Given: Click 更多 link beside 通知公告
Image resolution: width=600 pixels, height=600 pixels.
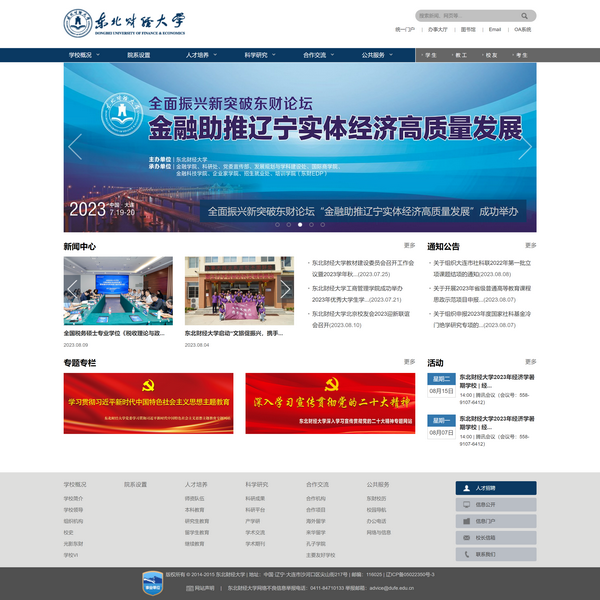Looking at the screenshot, I should pyautogui.click(x=530, y=245).
